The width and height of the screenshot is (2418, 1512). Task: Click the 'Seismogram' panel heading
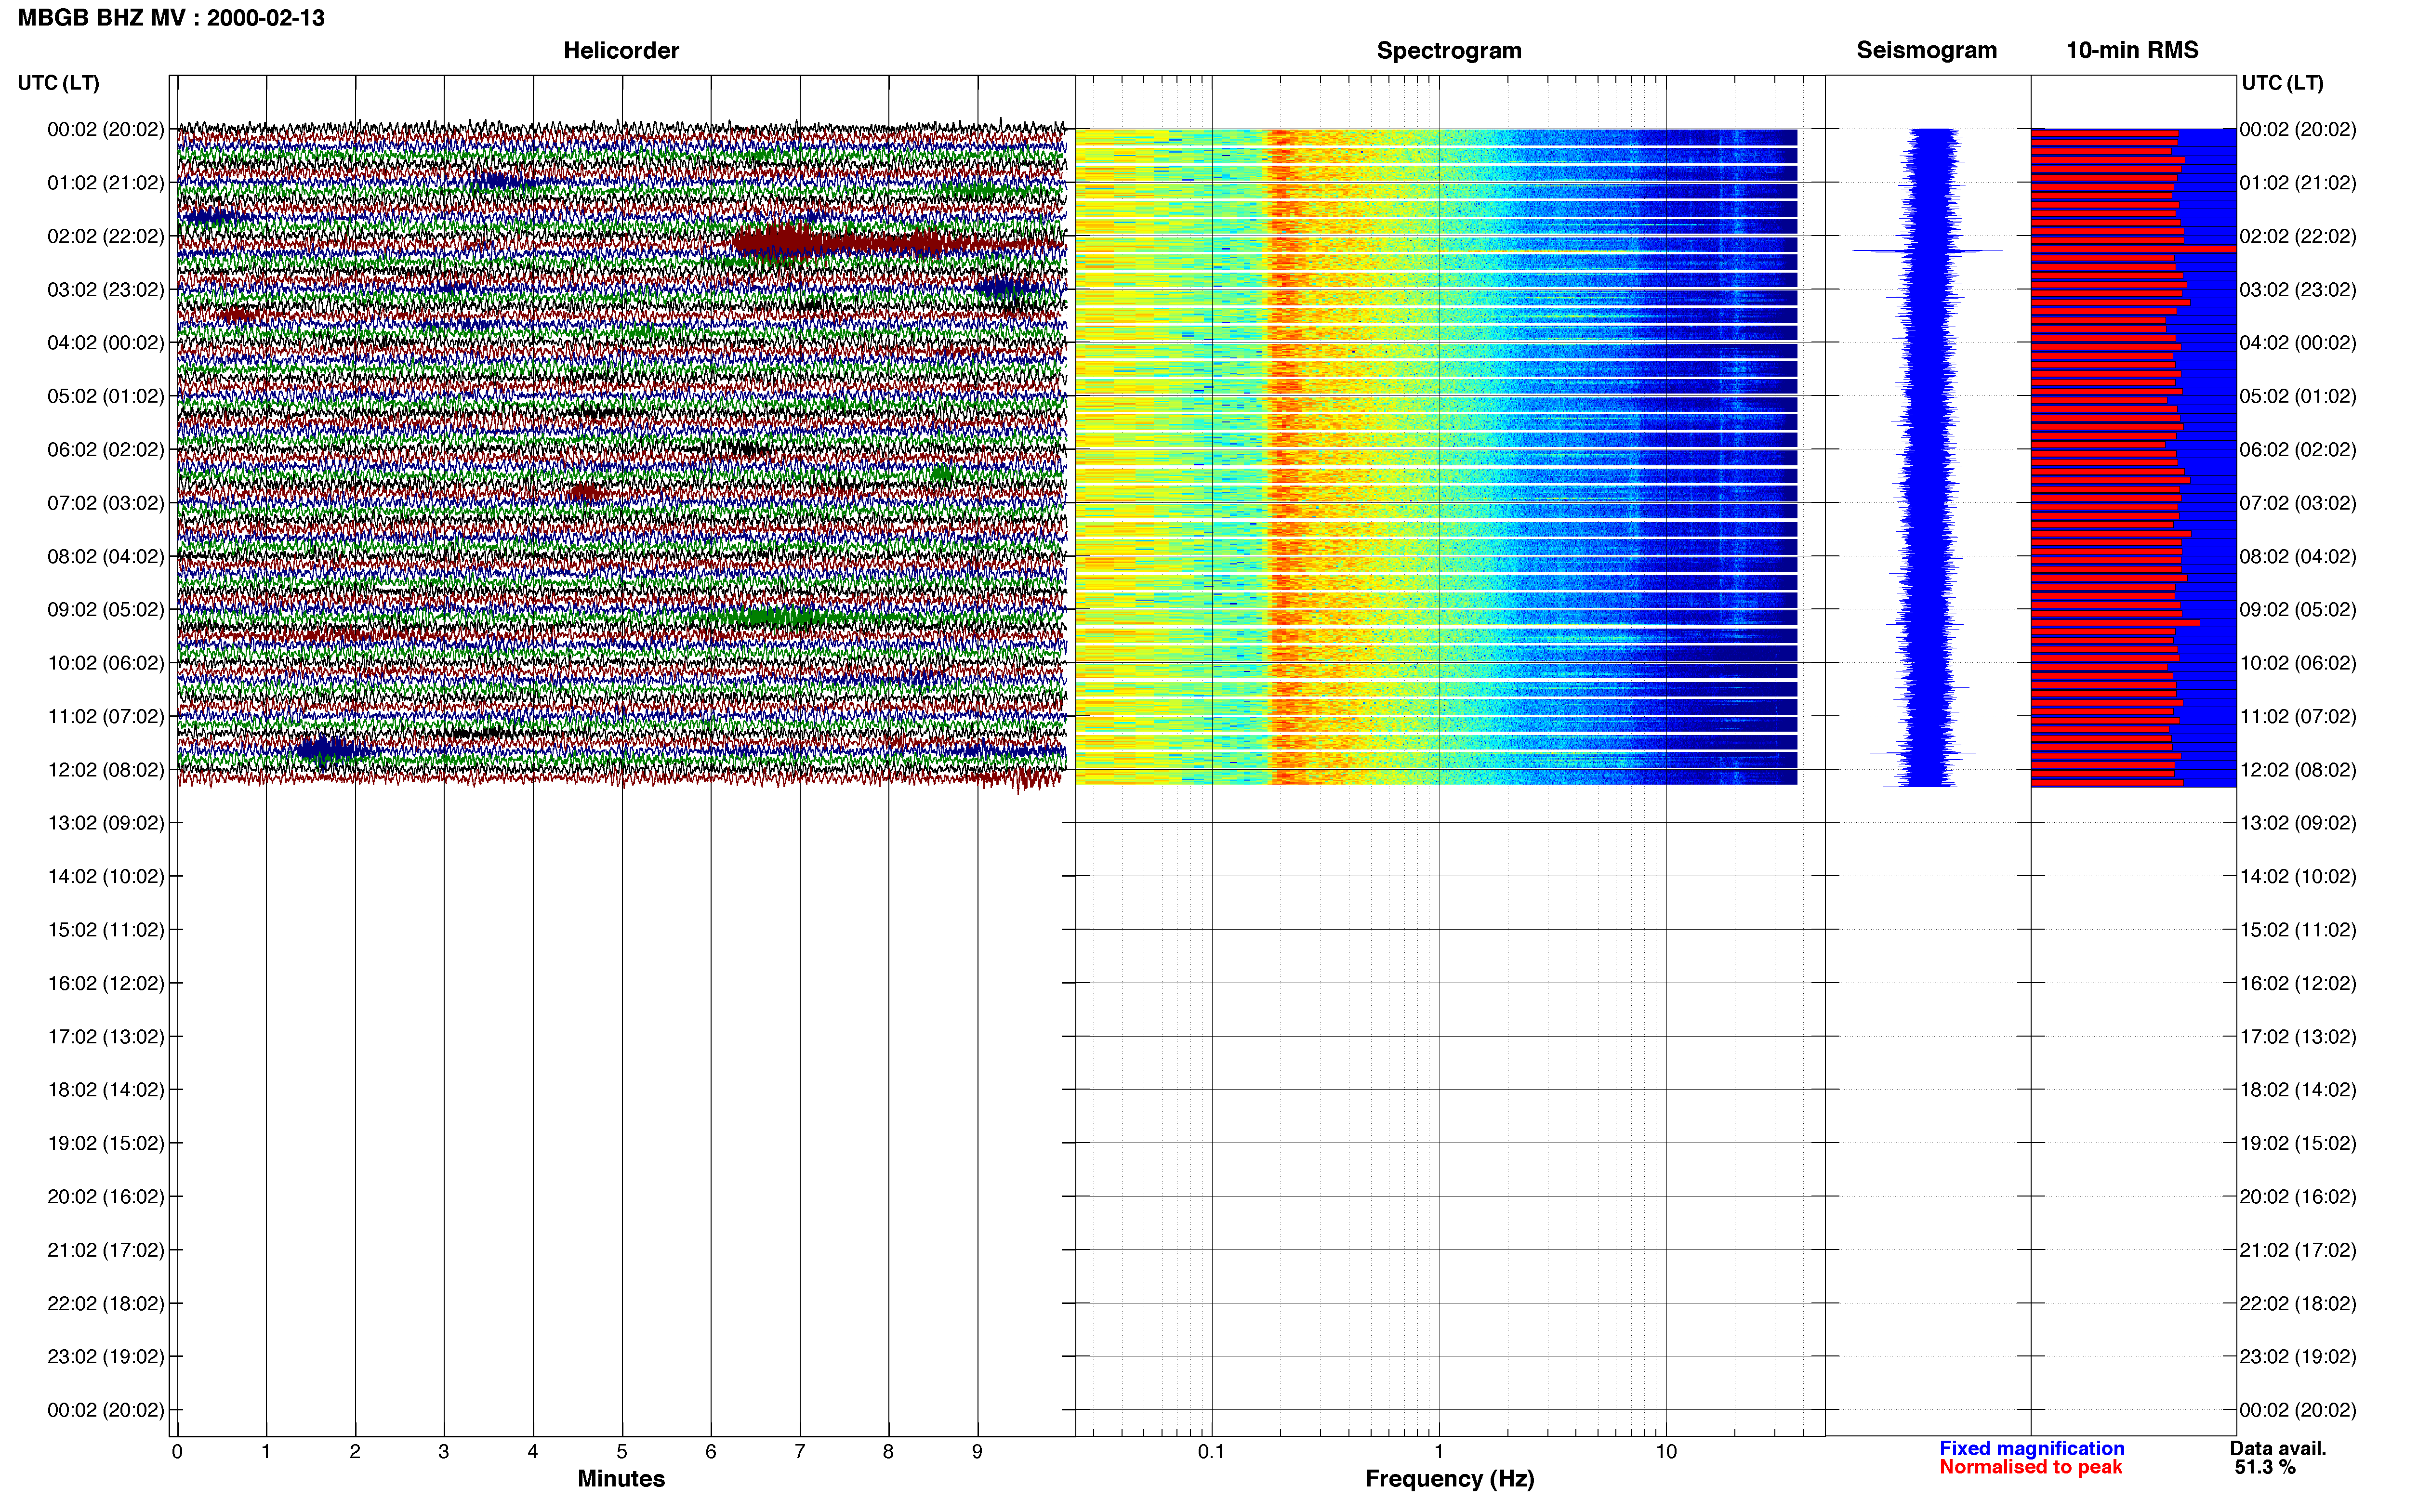click(1926, 50)
